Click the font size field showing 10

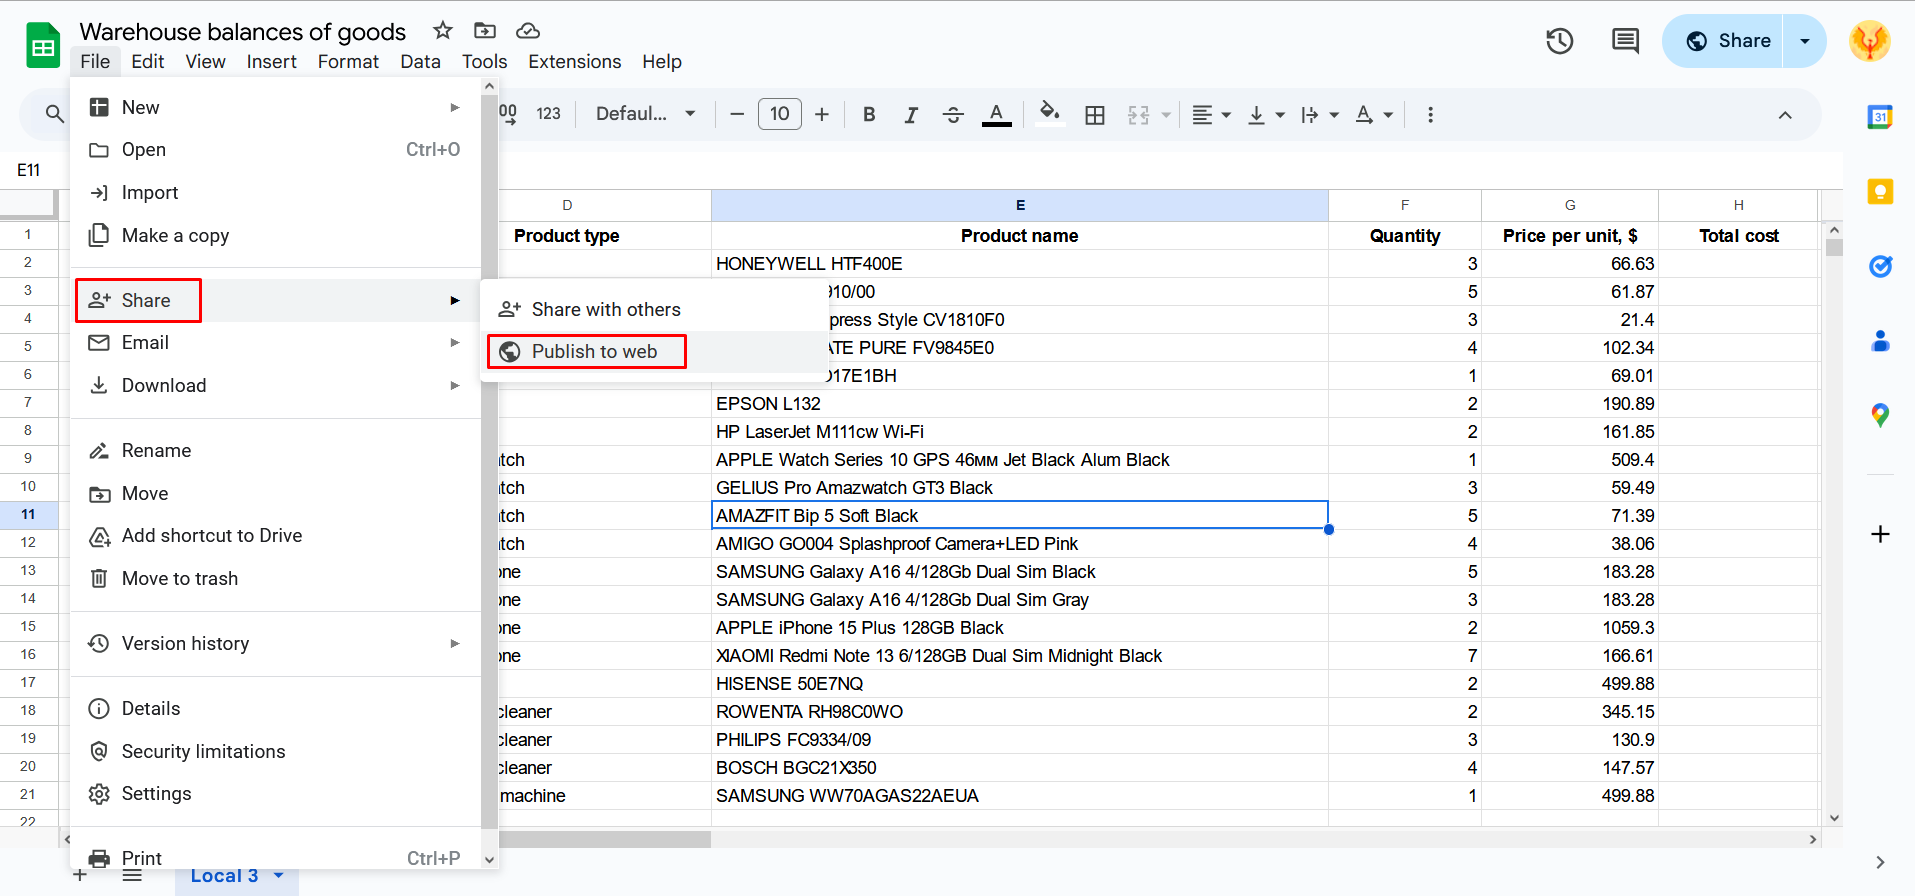(780, 114)
